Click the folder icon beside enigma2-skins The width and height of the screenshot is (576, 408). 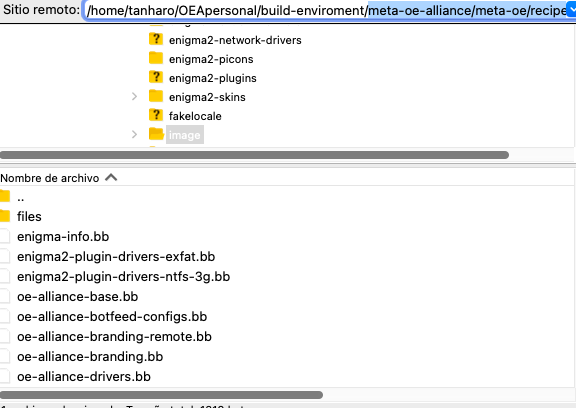click(156, 96)
